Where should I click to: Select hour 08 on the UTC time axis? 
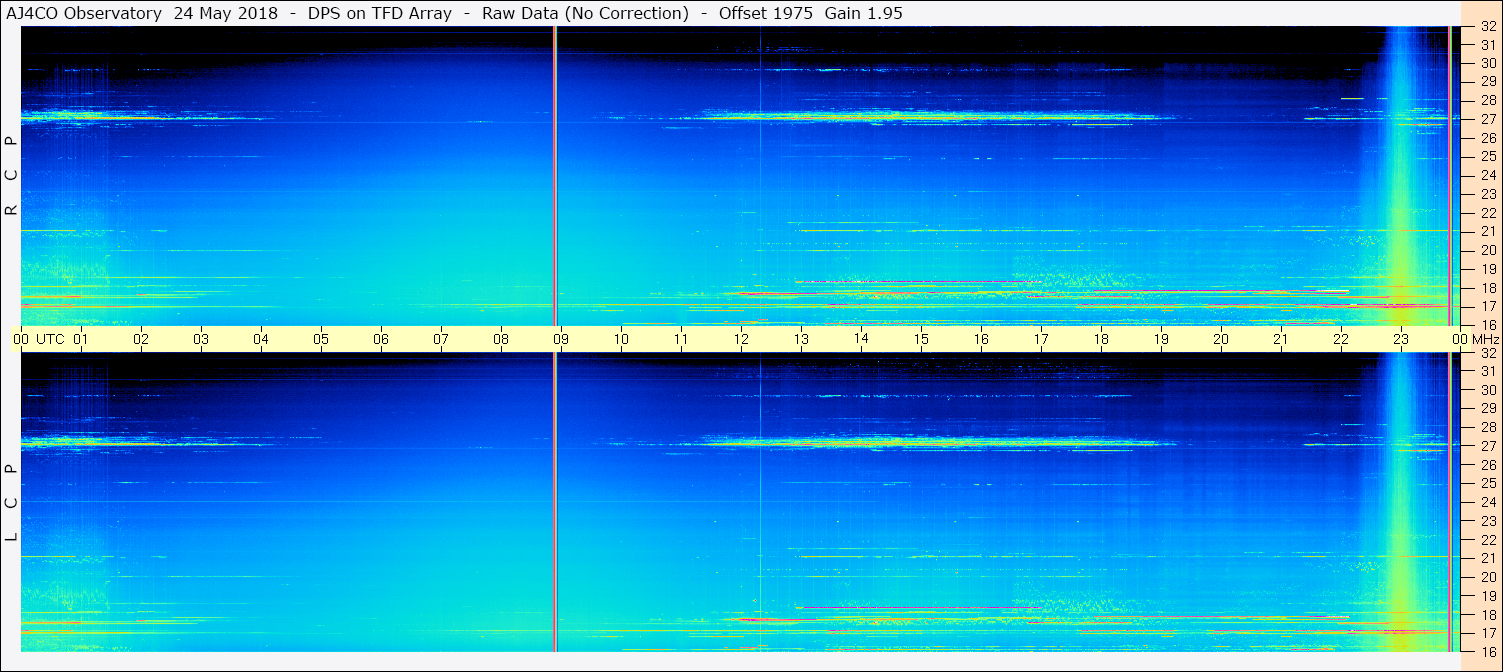[501, 339]
